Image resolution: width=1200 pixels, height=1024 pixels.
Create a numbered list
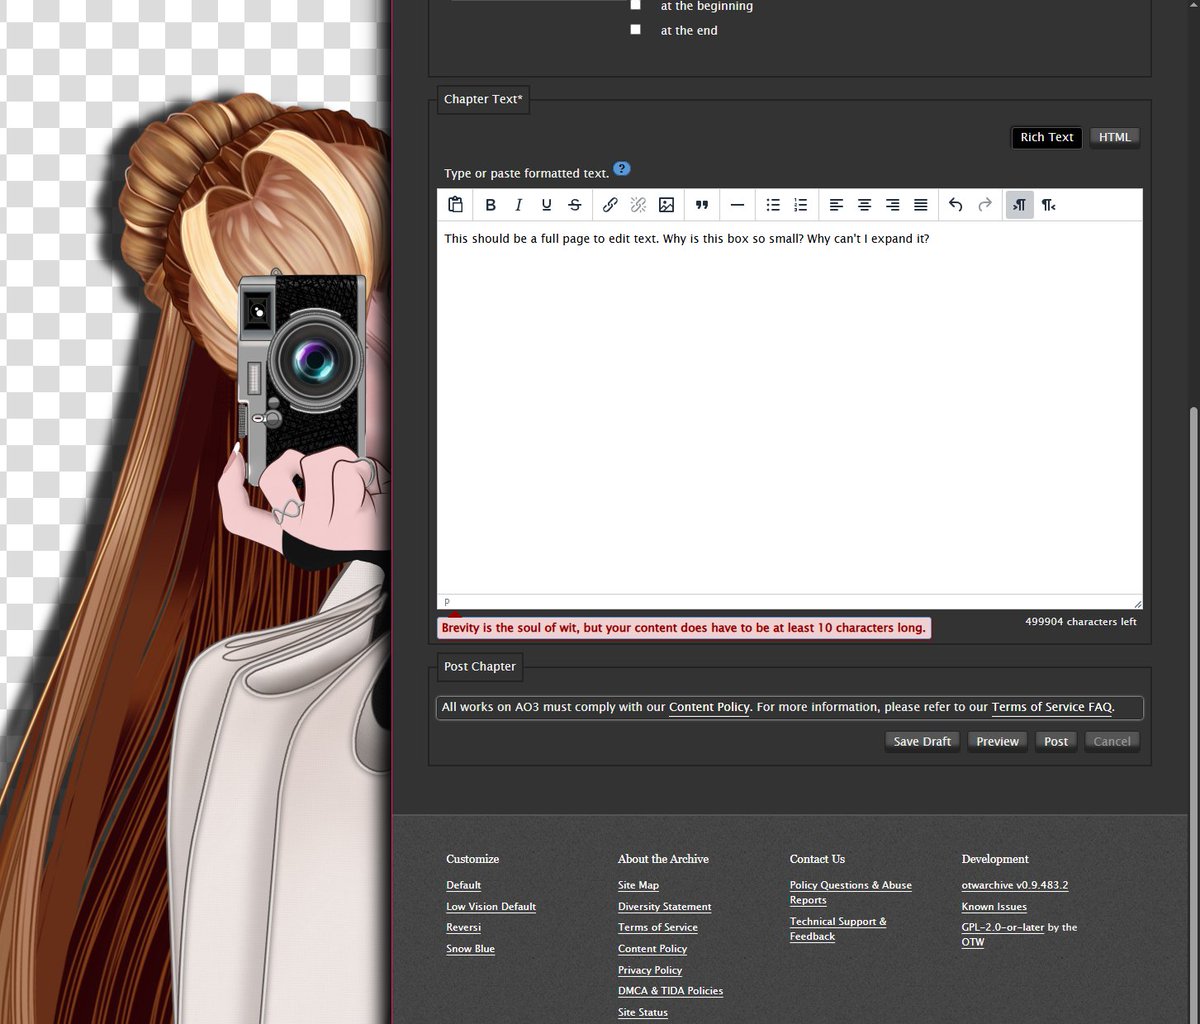pos(800,205)
